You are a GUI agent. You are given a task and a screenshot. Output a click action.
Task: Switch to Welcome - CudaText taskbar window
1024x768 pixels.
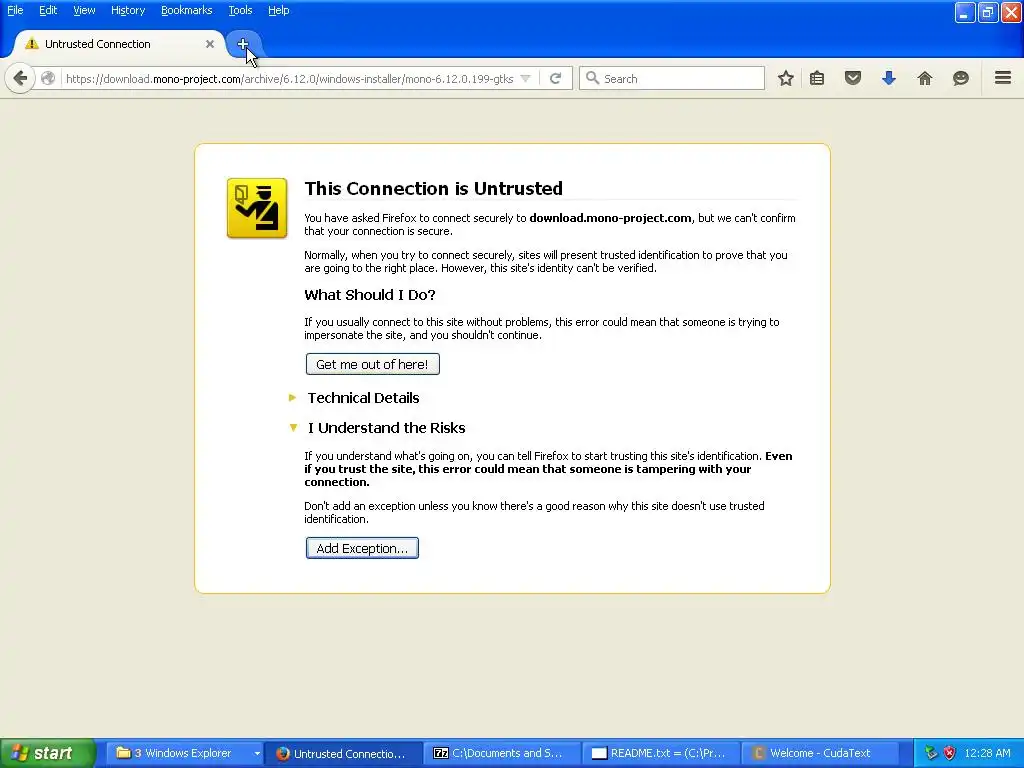820,753
